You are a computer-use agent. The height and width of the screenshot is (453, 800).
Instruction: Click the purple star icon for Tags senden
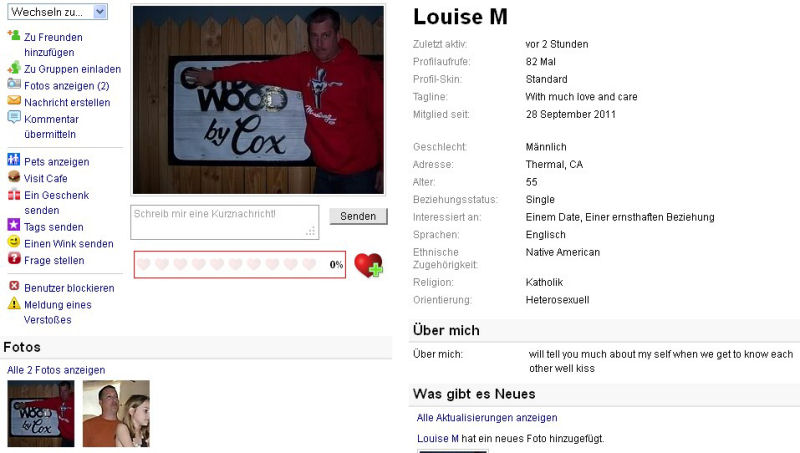point(14,225)
